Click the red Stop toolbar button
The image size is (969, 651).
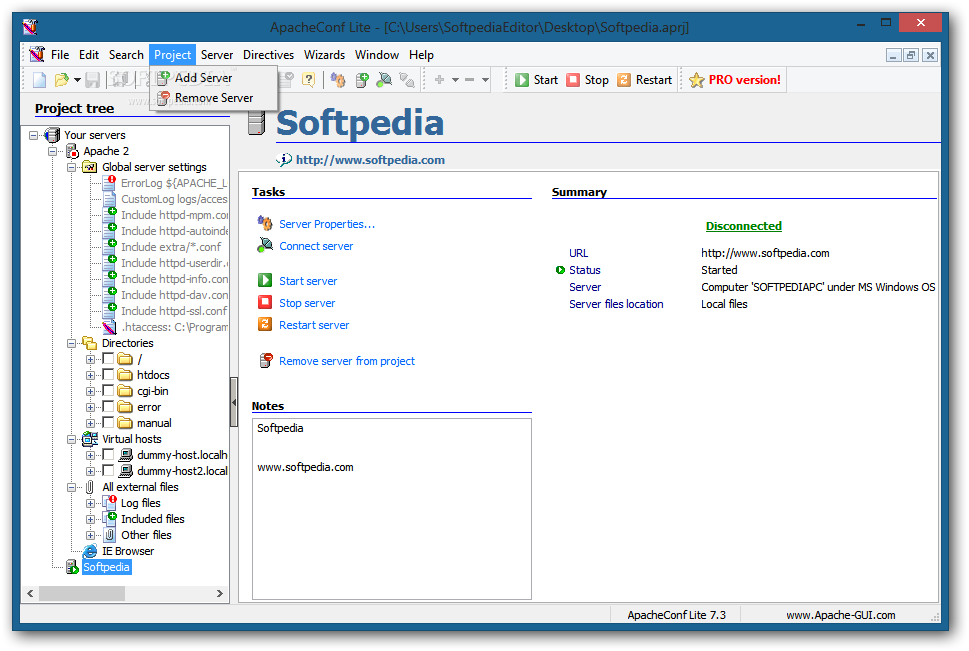[588, 80]
